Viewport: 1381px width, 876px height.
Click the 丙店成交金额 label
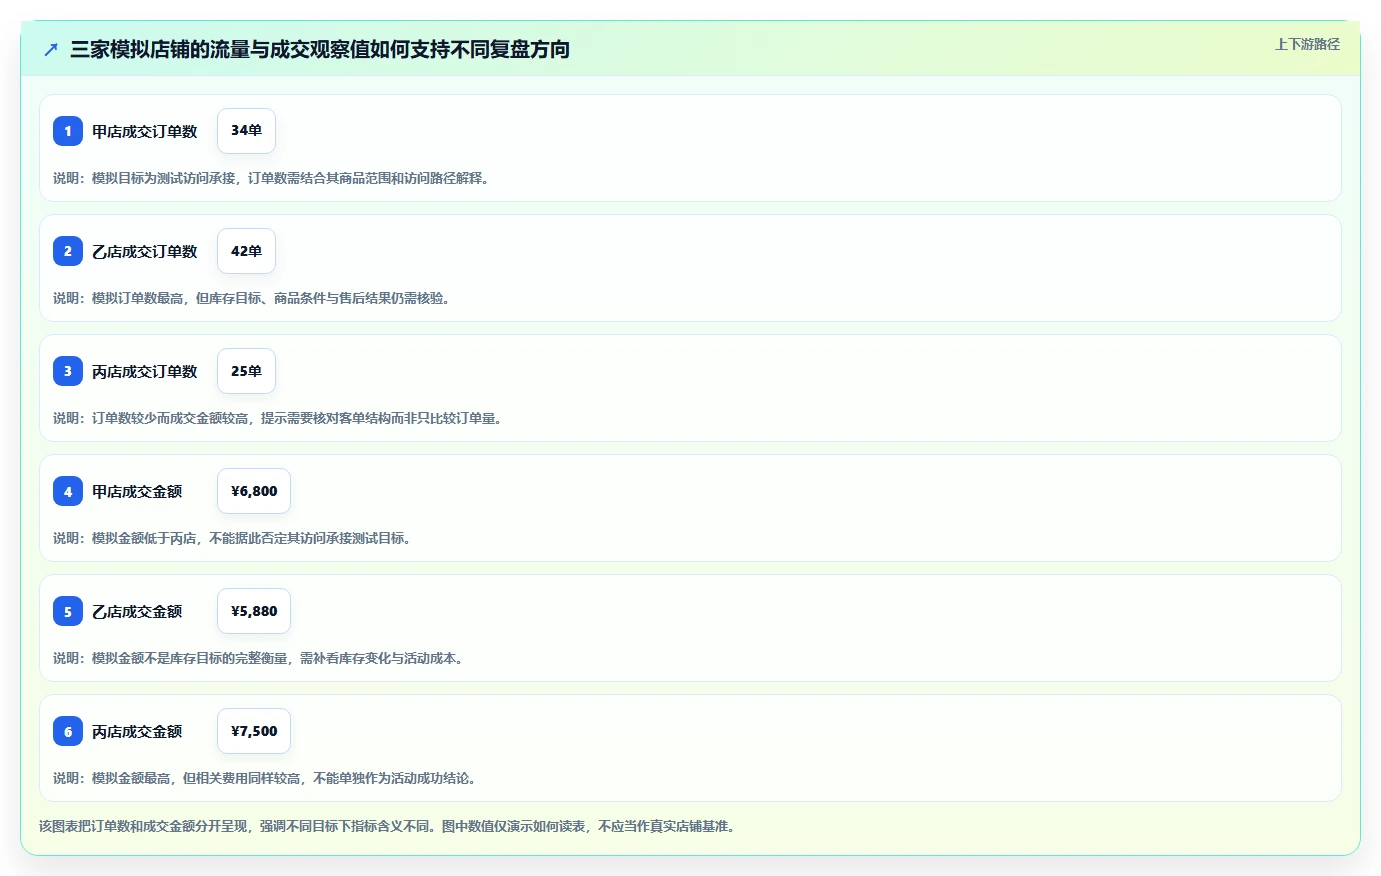click(x=137, y=731)
